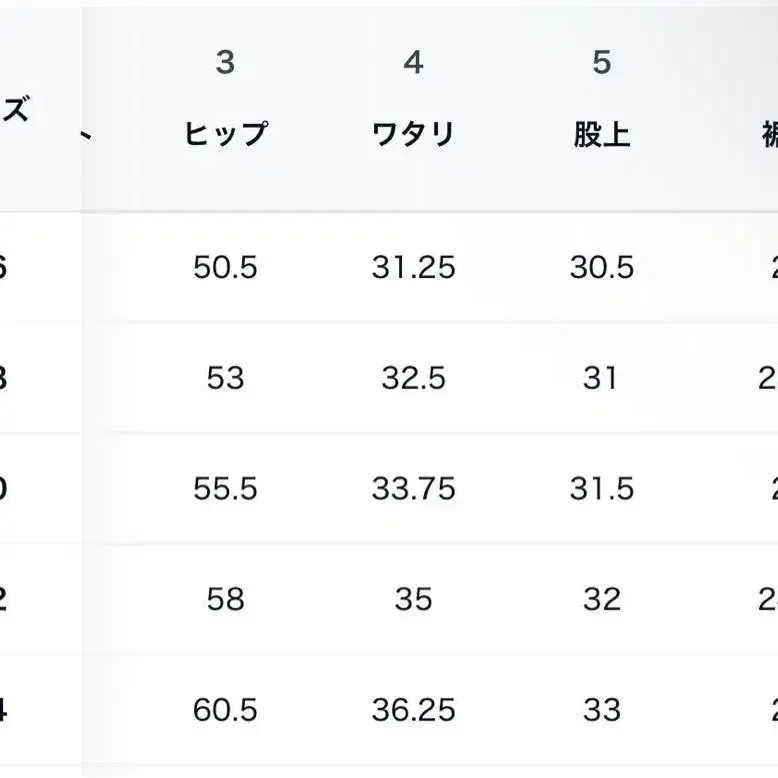This screenshot has width=778, height=778.
Task: Click the 35 value in ワタリ column
Action: point(413,600)
